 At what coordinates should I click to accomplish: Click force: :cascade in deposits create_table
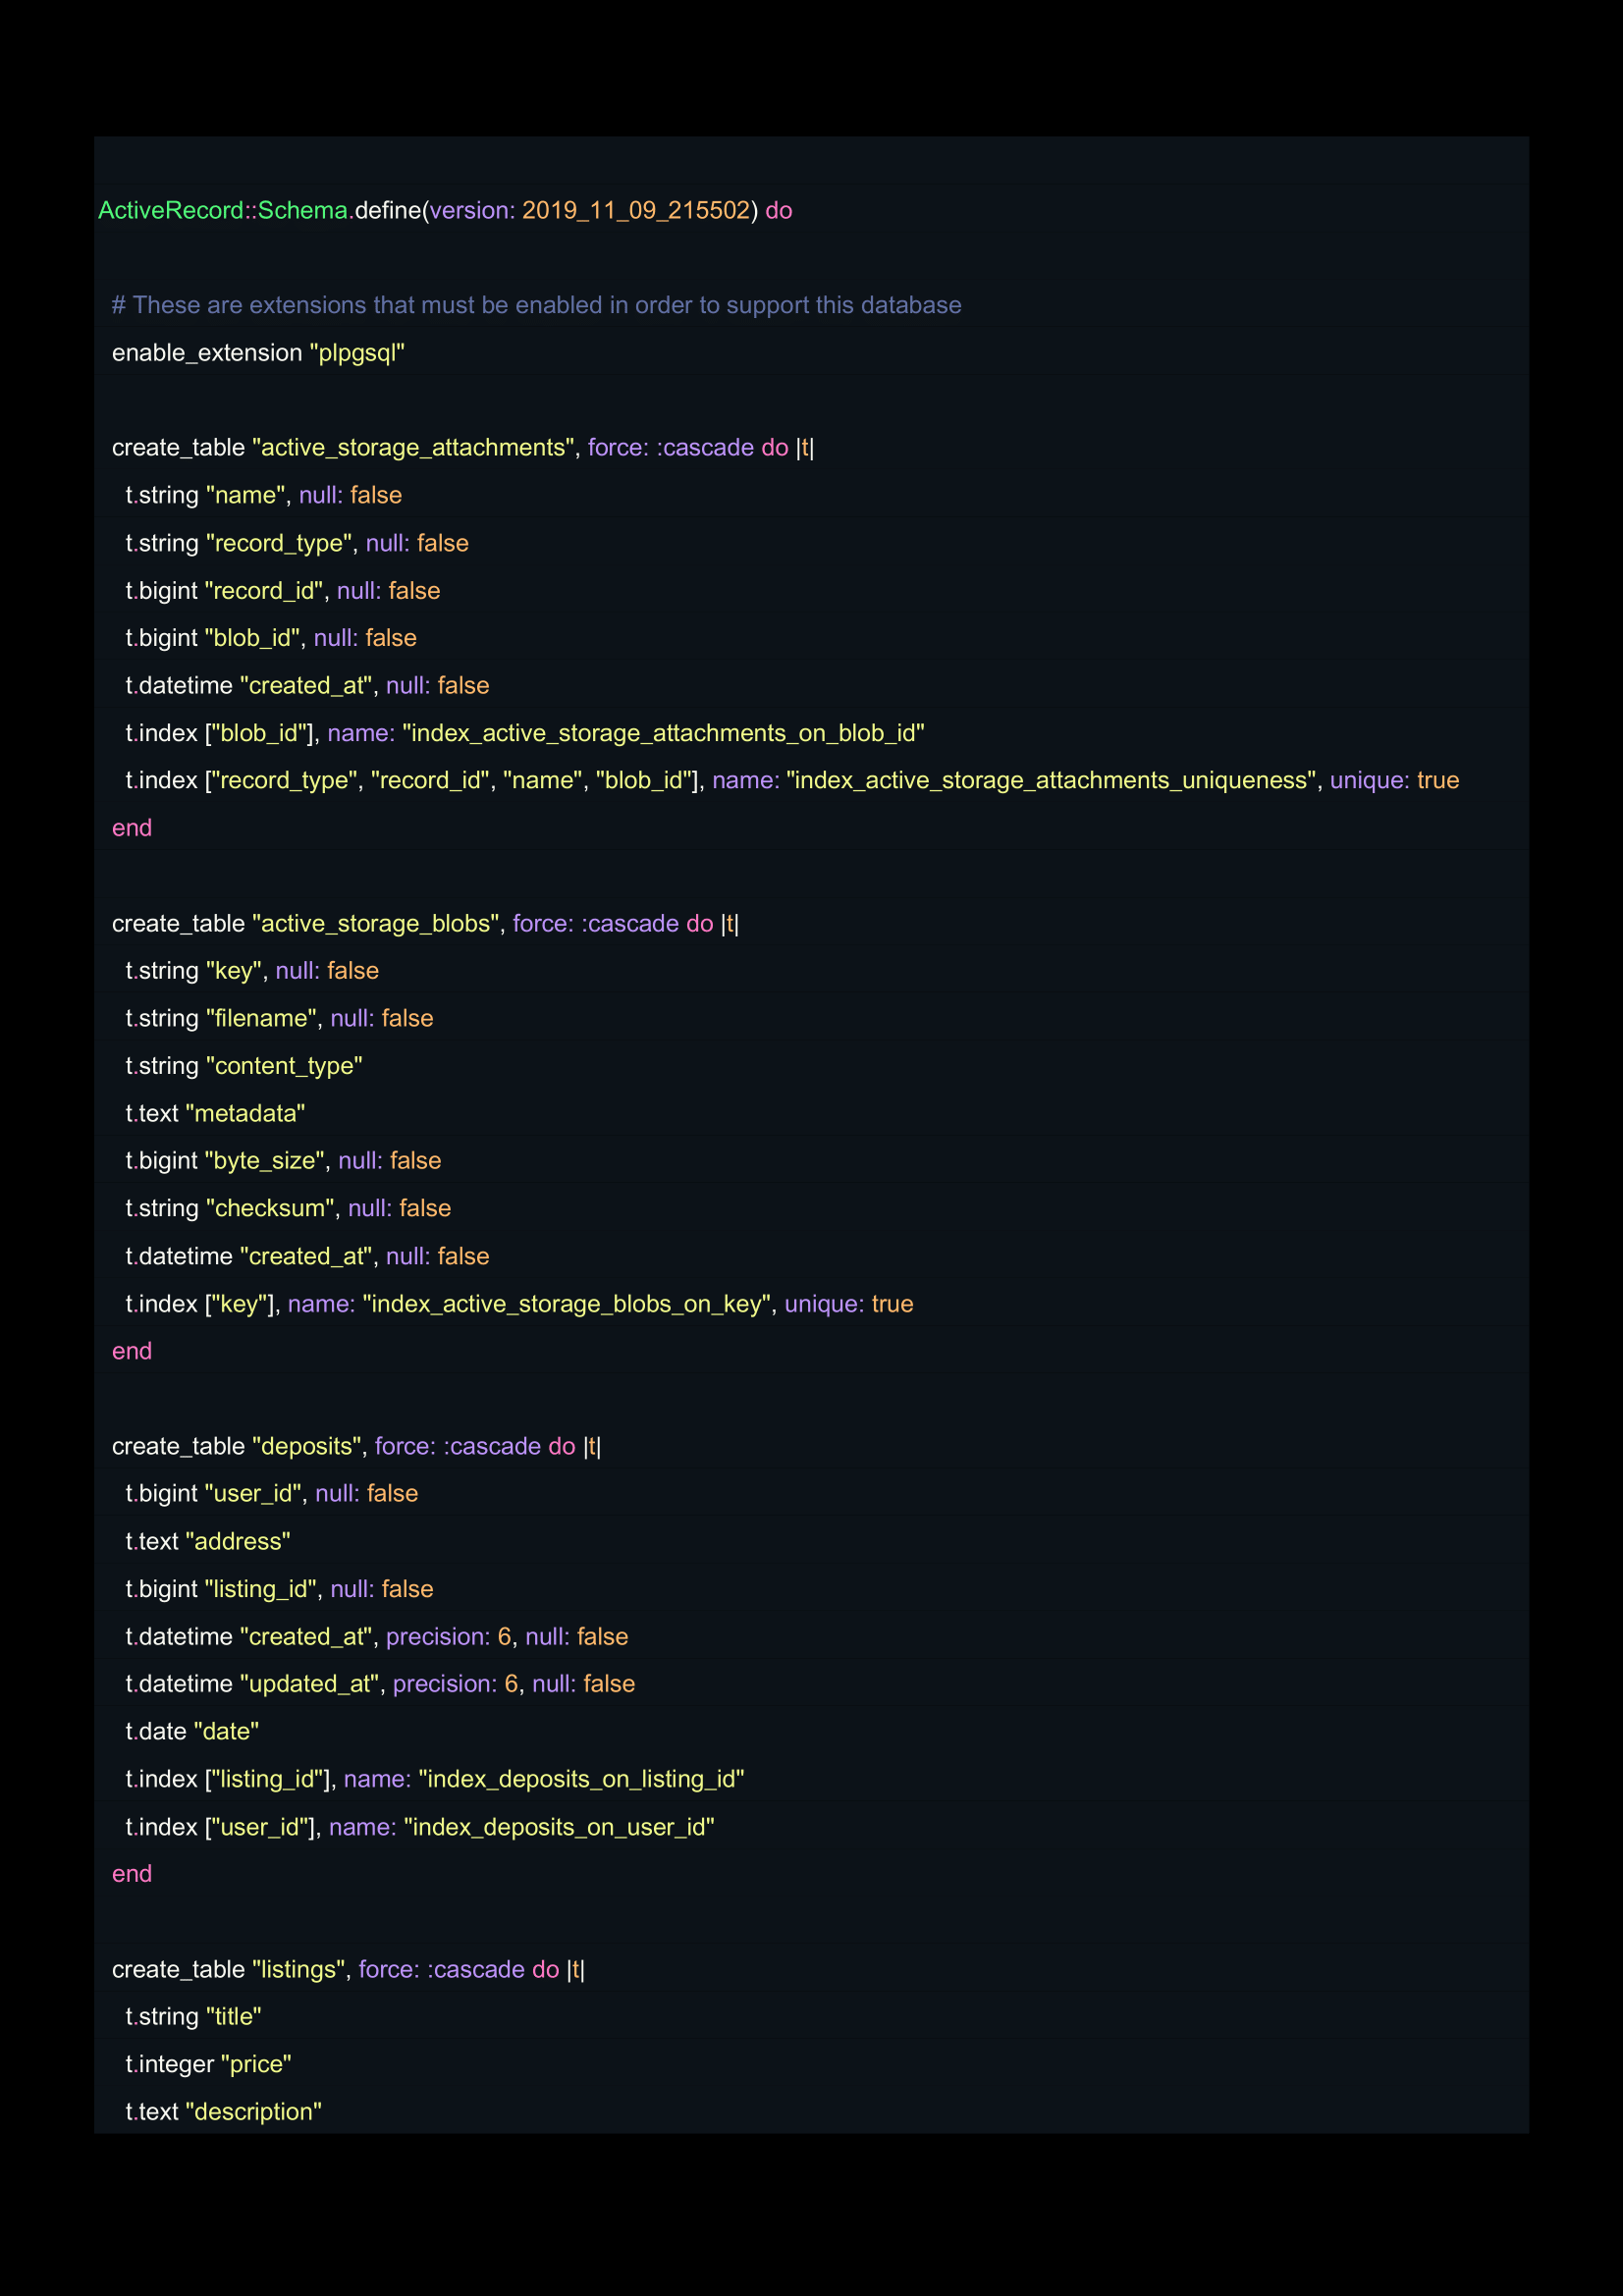458,1446
